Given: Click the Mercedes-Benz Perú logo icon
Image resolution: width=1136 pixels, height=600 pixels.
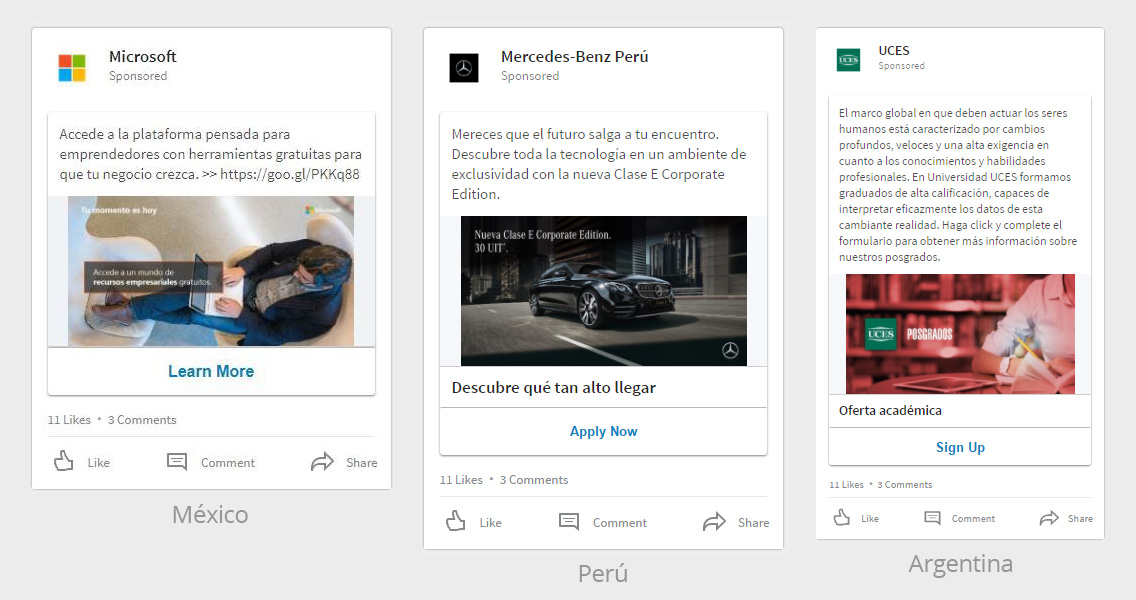Looking at the screenshot, I should point(464,68).
